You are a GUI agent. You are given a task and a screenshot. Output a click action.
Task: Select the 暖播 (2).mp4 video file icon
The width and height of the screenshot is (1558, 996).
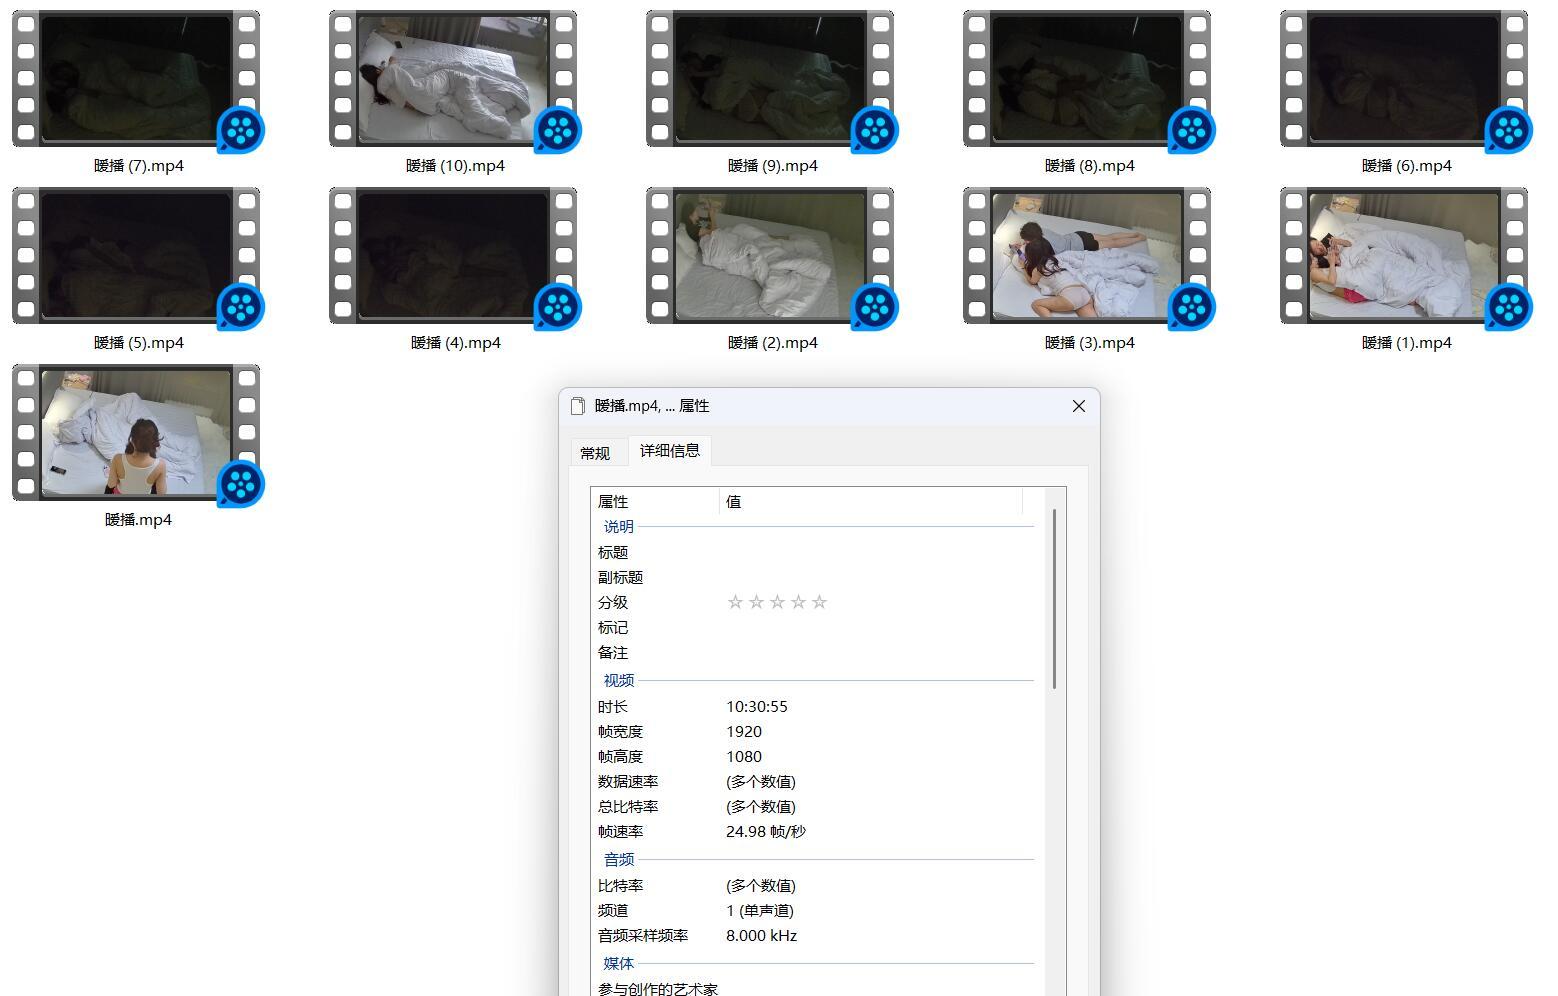771,257
